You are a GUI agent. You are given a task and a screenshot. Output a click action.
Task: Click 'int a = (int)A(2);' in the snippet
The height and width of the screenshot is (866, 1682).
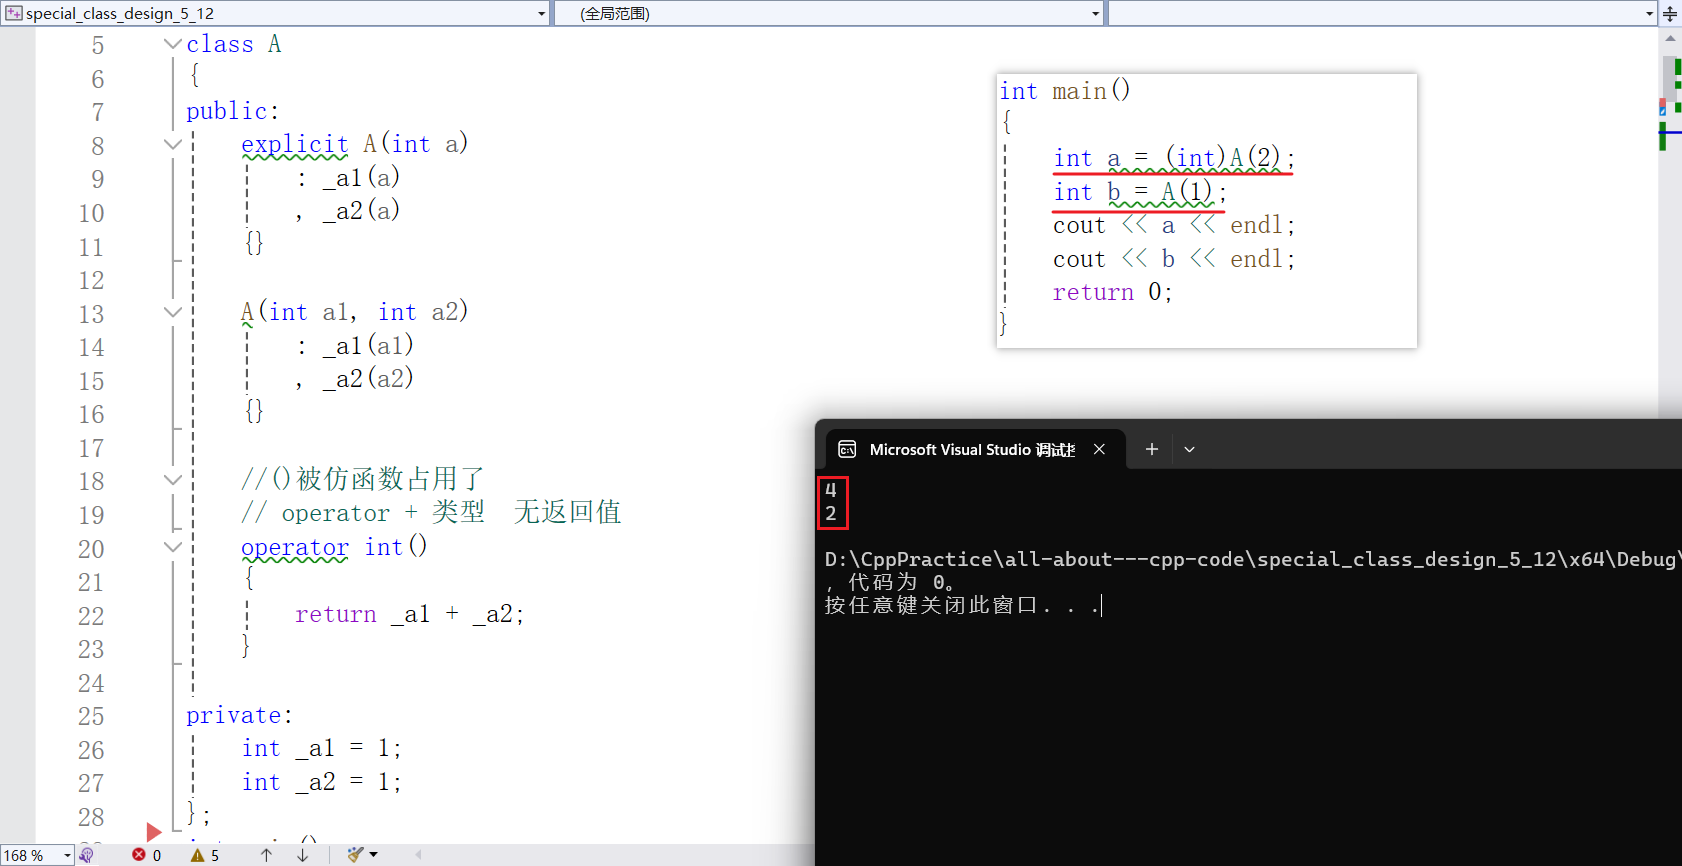tap(1175, 158)
